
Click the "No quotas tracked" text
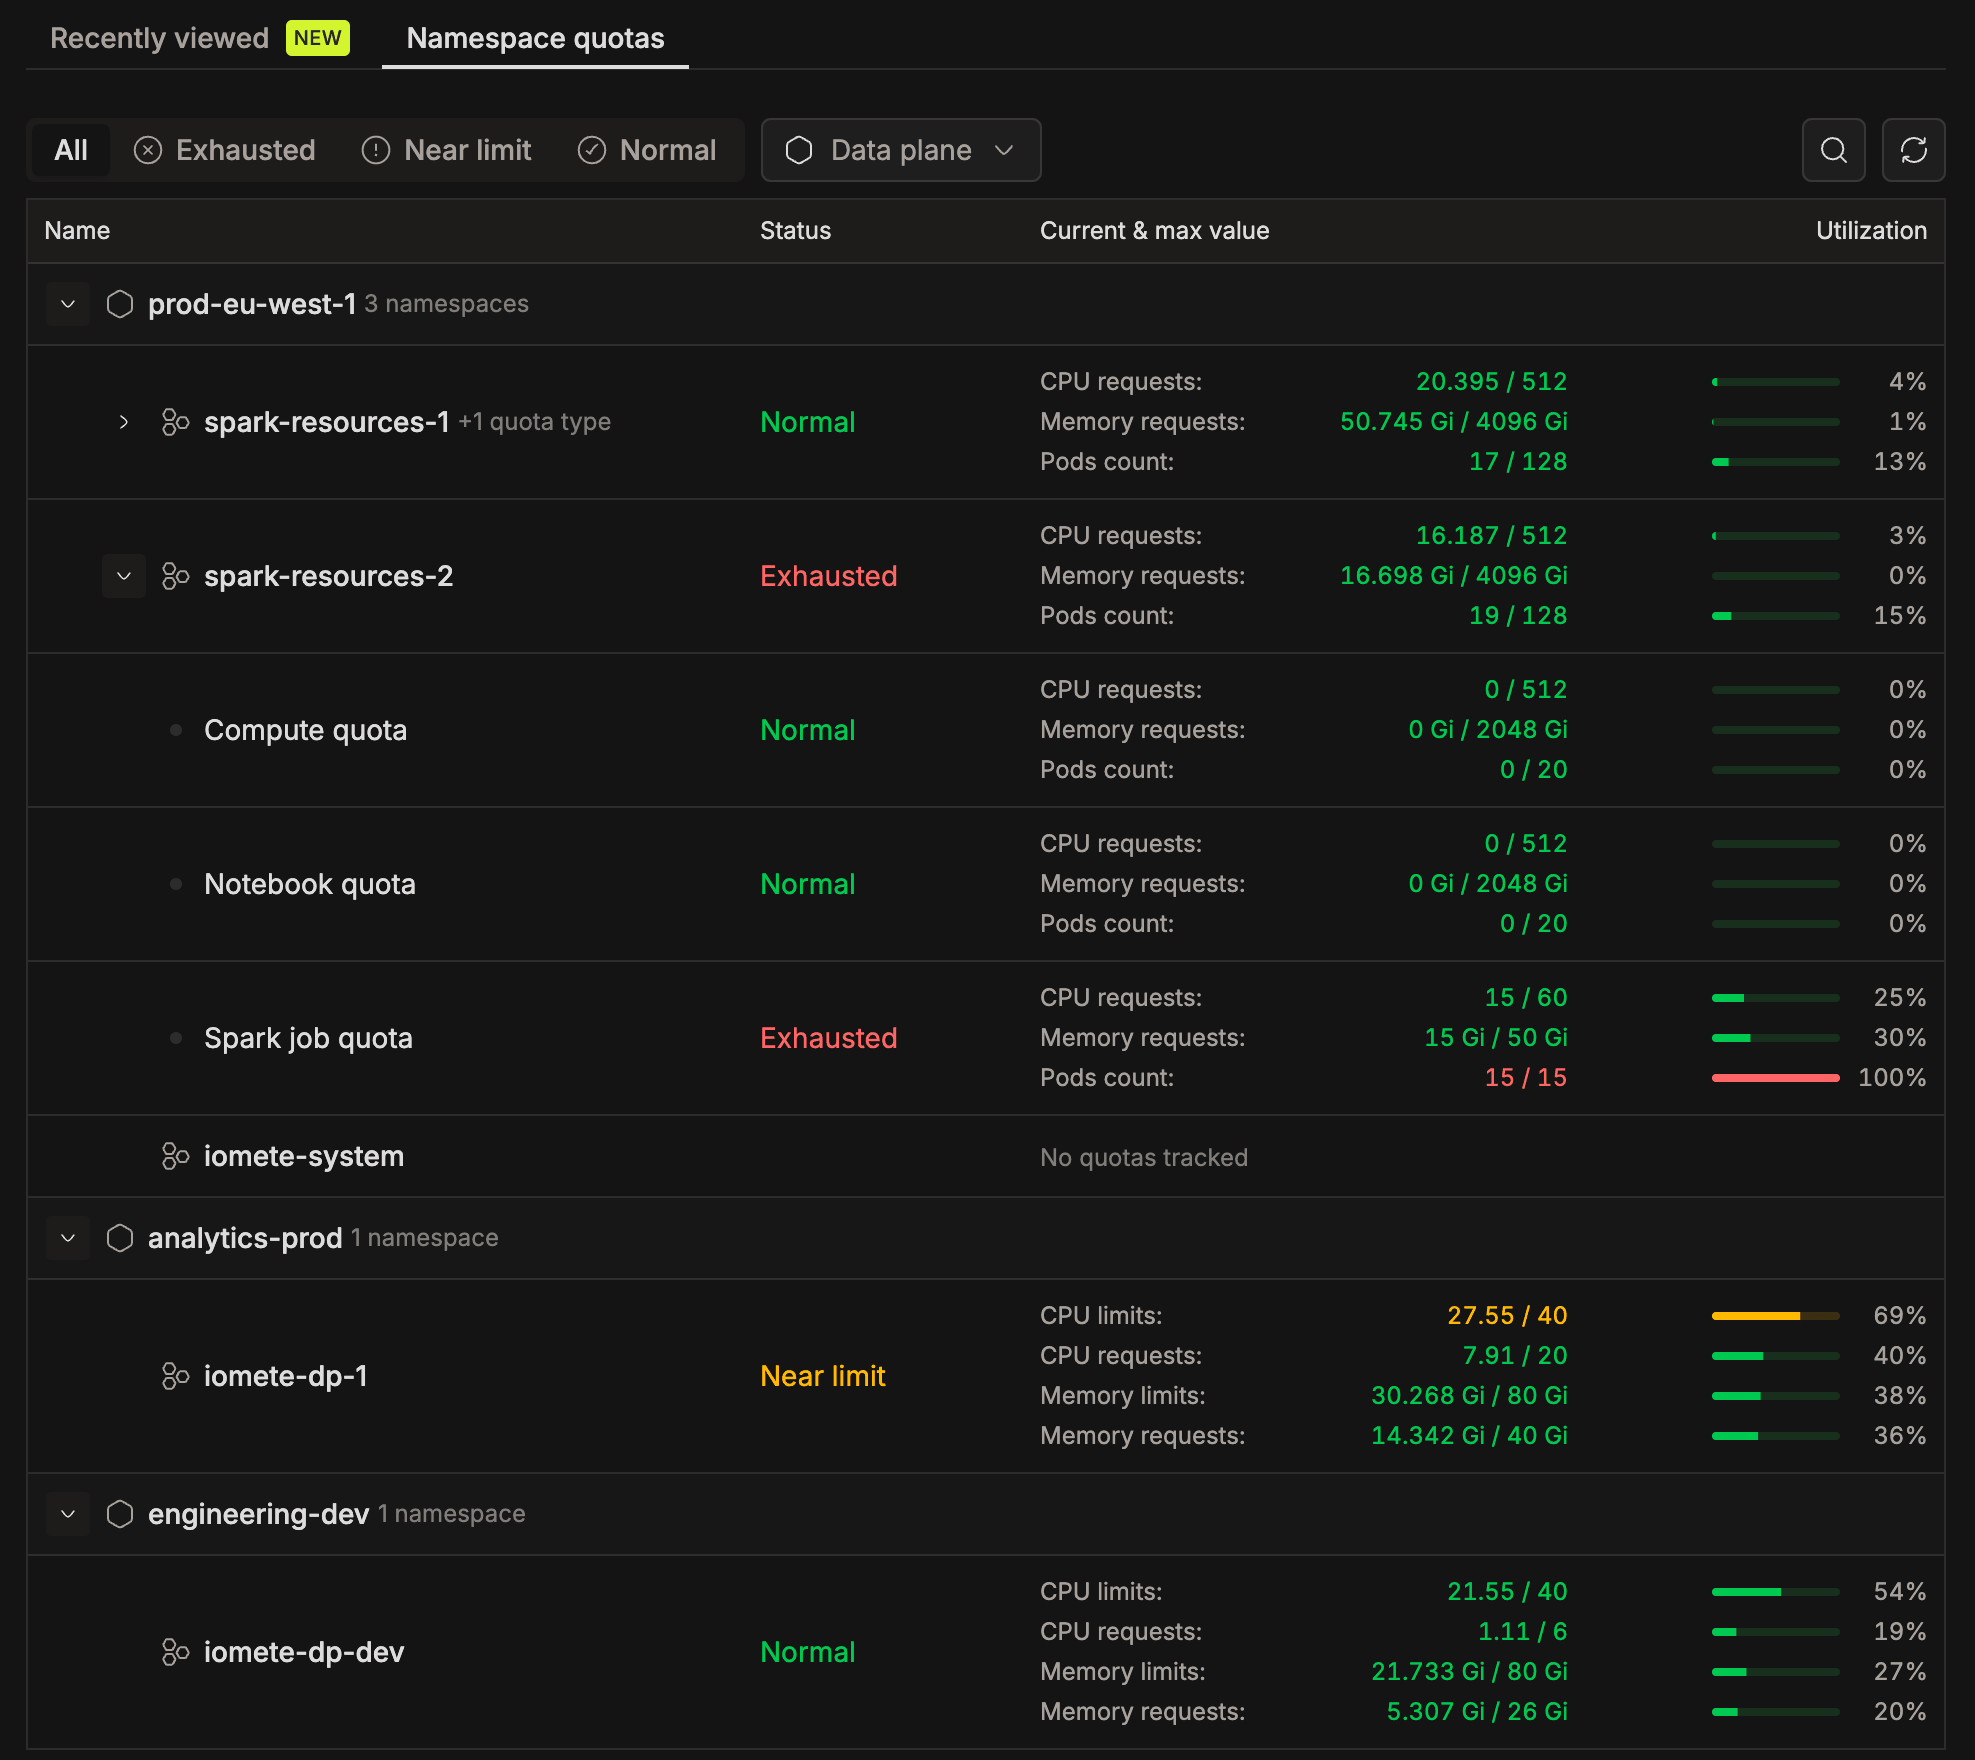[x=1144, y=1157]
